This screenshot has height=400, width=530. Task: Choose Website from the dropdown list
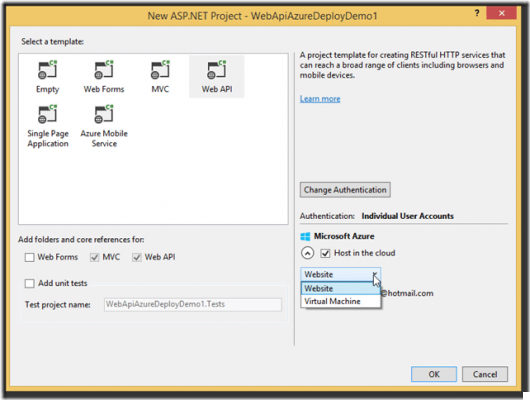click(340, 288)
